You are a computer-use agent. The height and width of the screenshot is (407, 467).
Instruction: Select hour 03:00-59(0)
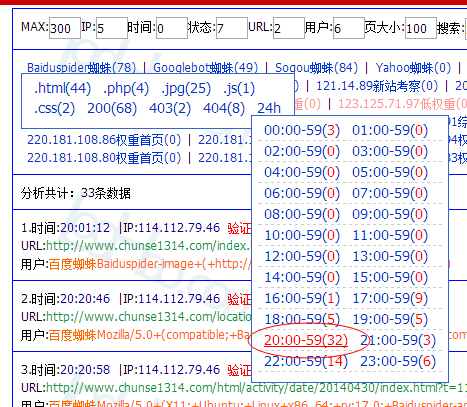pos(390,151)
